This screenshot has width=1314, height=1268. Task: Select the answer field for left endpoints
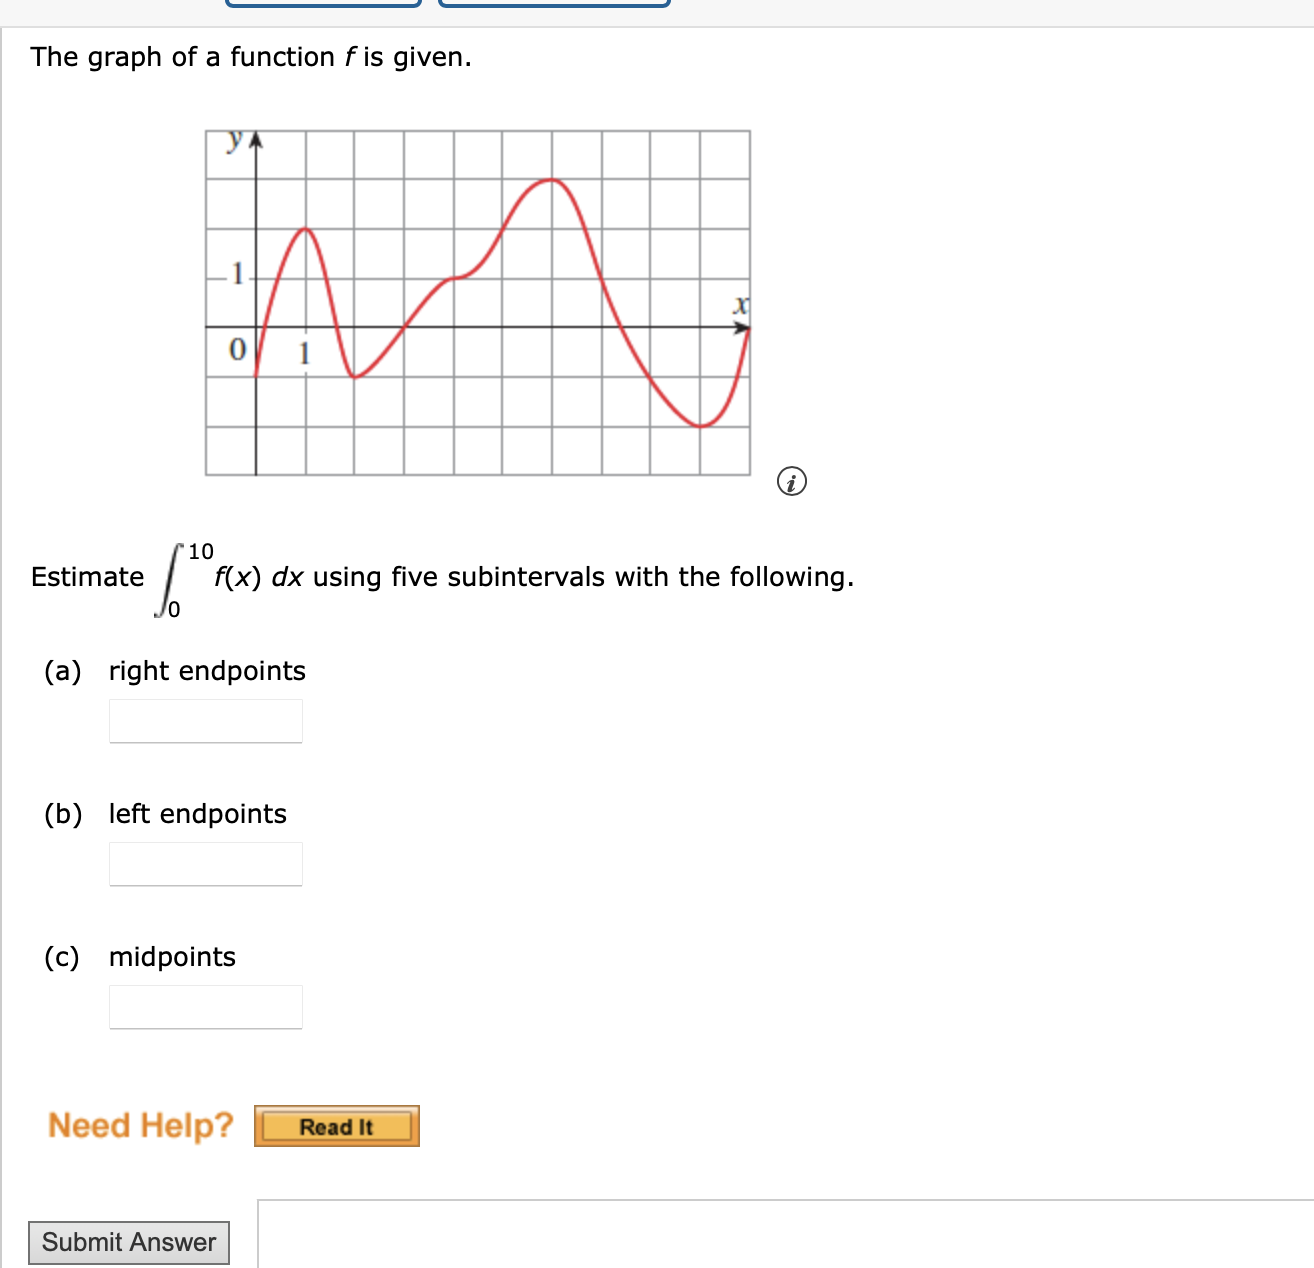click(205, 863)
